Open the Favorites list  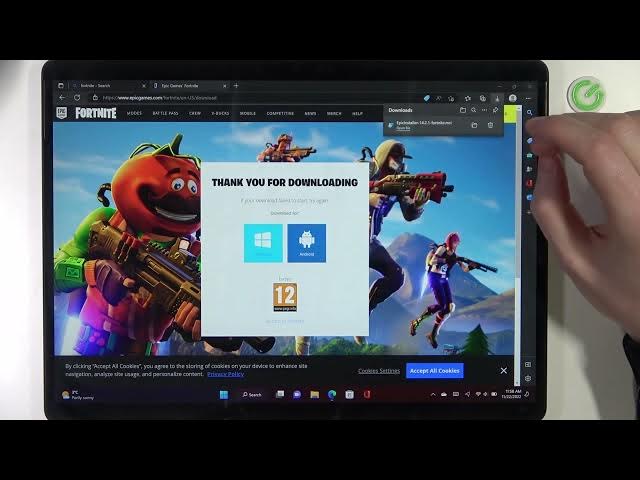pyautogui.click(x=468, y=98)
